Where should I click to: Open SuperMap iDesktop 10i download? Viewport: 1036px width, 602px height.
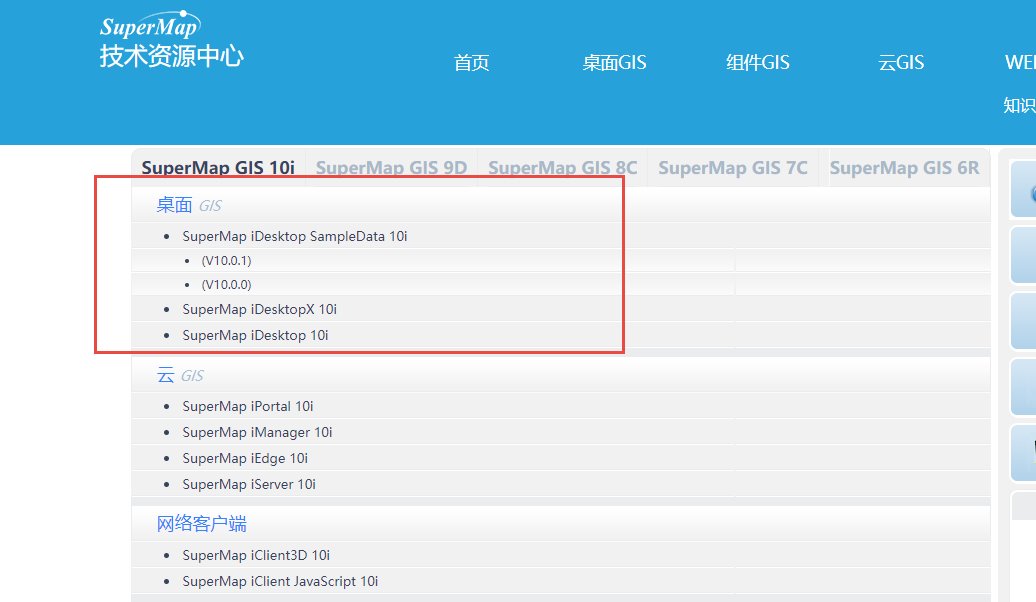click(x=255, y=335)
